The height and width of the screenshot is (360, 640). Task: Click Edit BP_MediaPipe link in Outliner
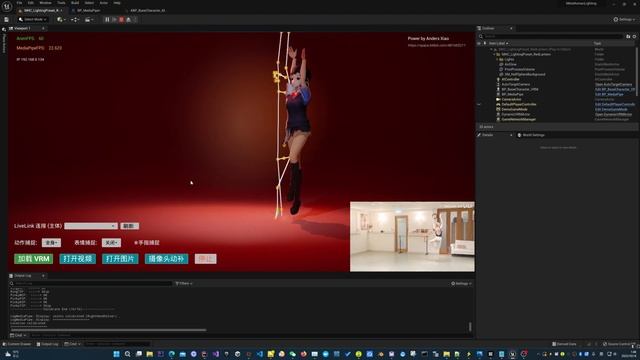(x=609, y=94)
